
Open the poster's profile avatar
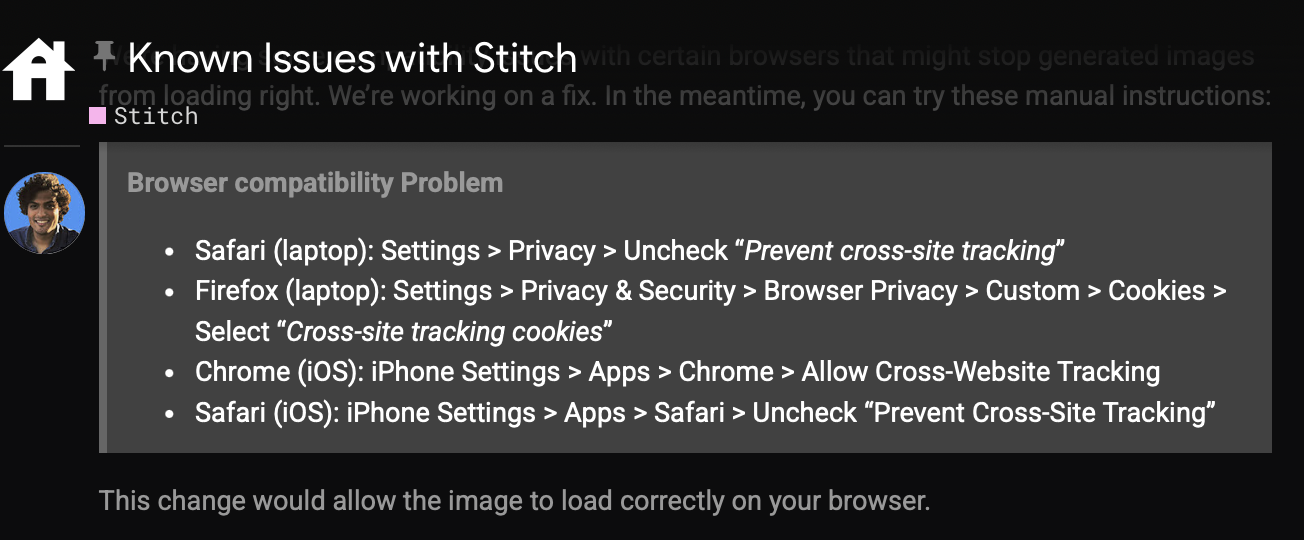tap(44, 213)
